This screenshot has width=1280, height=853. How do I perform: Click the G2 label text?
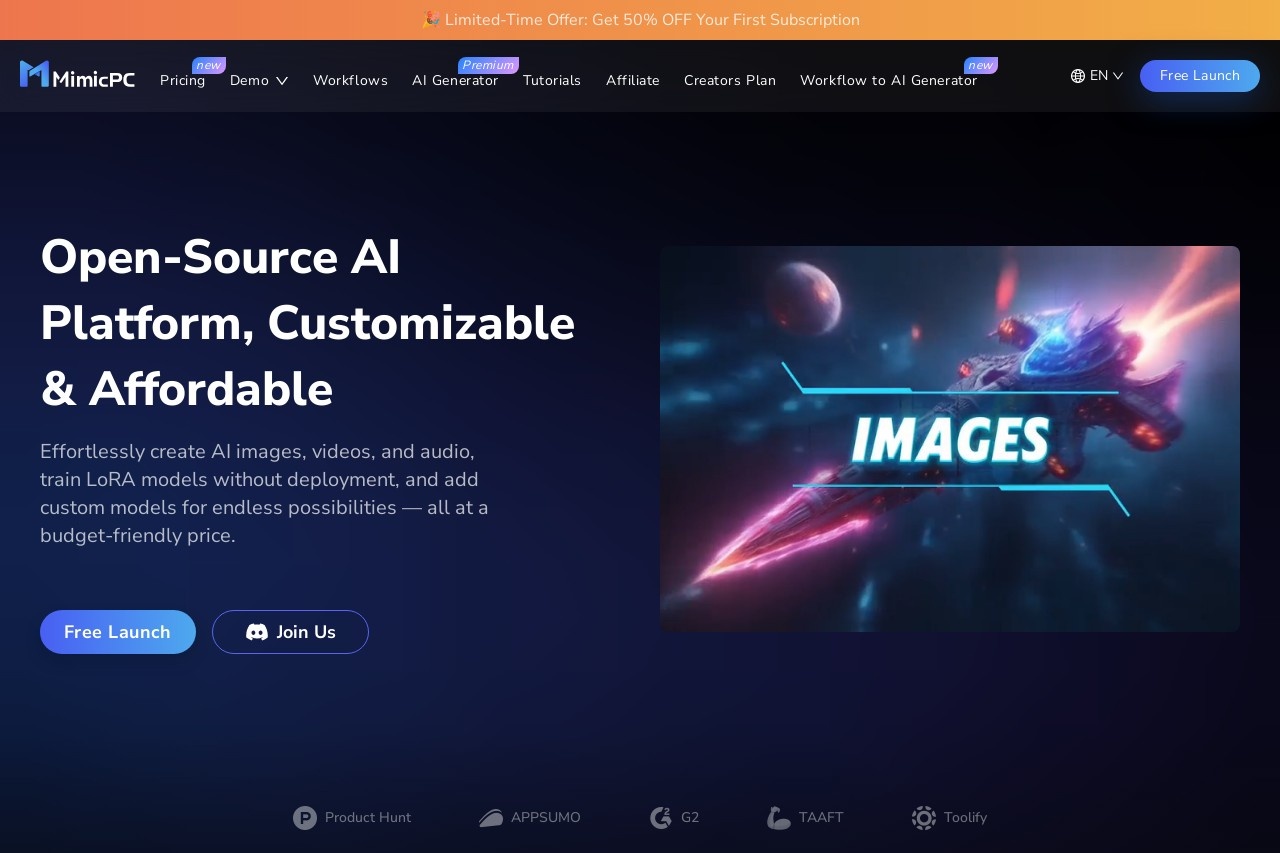[x=690, y=818]
